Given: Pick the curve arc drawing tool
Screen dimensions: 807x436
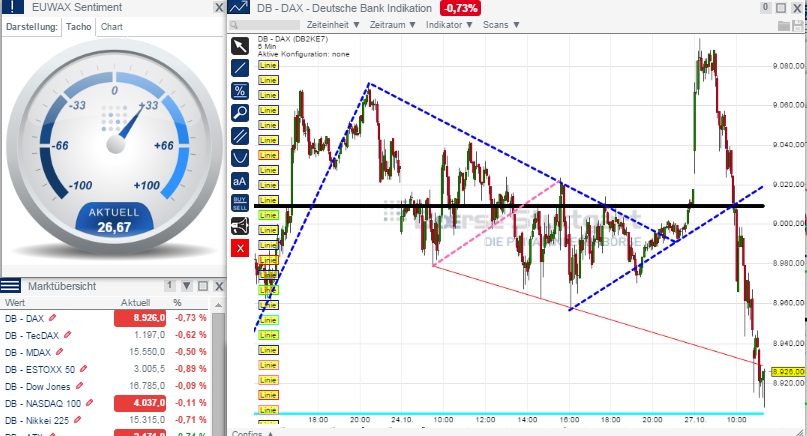Looking at the screenshot, I should pyautogui.click(x=240, y=158).
